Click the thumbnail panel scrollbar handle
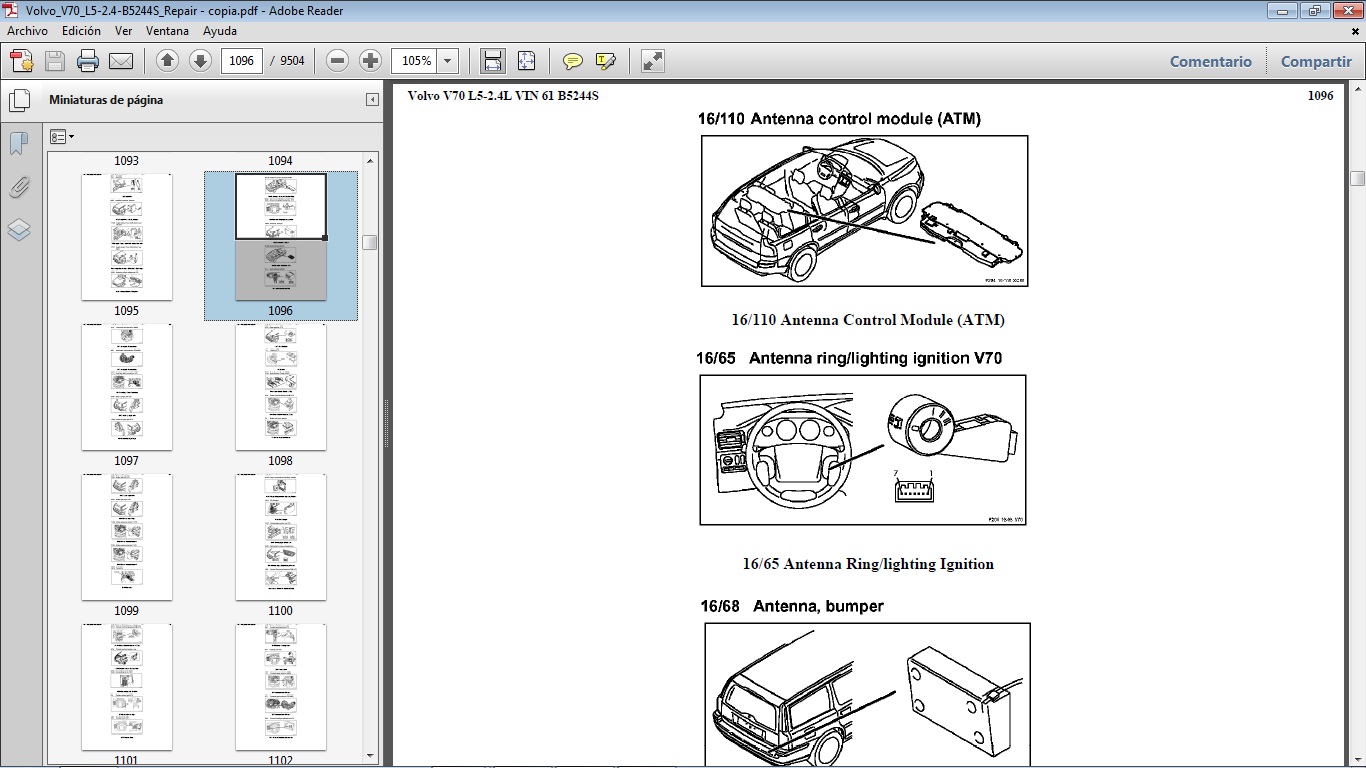The width and height of the screenshot is (1366, 768). click(x=370, y=242)
